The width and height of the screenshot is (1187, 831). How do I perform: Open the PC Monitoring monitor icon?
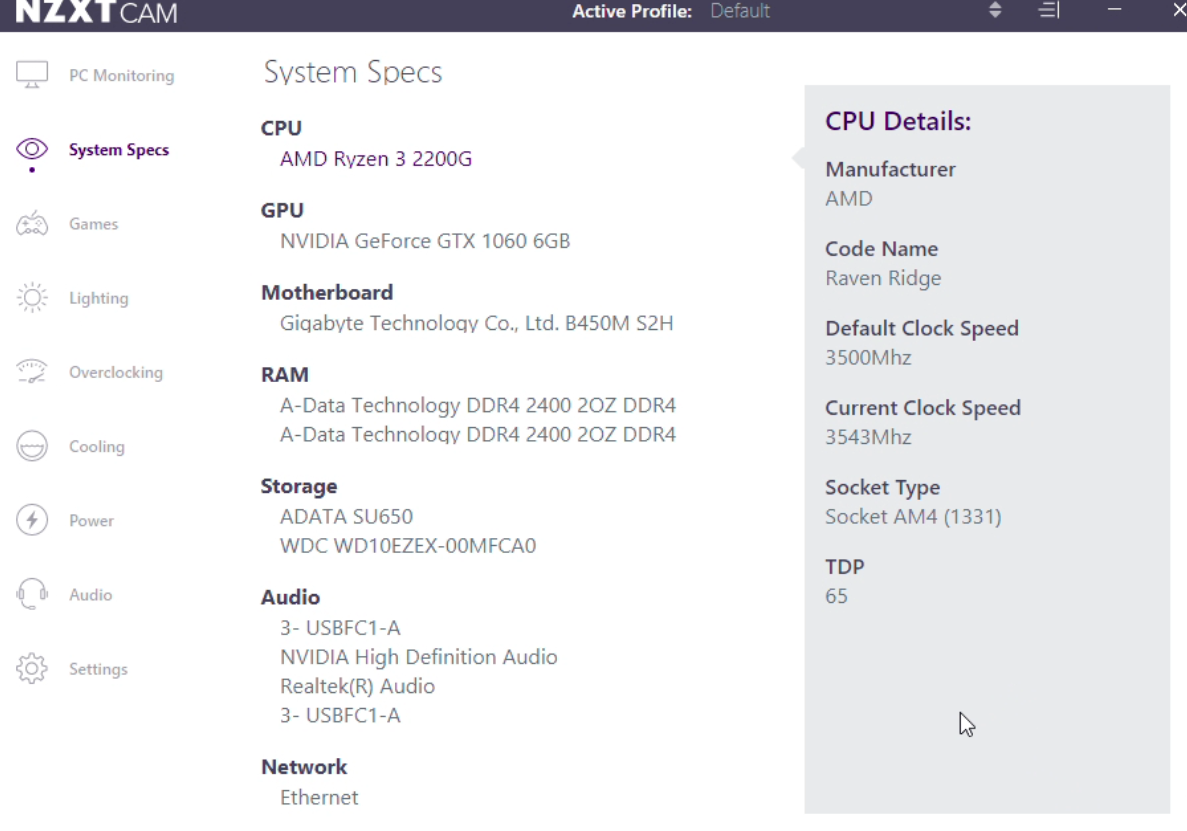pyautogui.click(x=32, y=76)
